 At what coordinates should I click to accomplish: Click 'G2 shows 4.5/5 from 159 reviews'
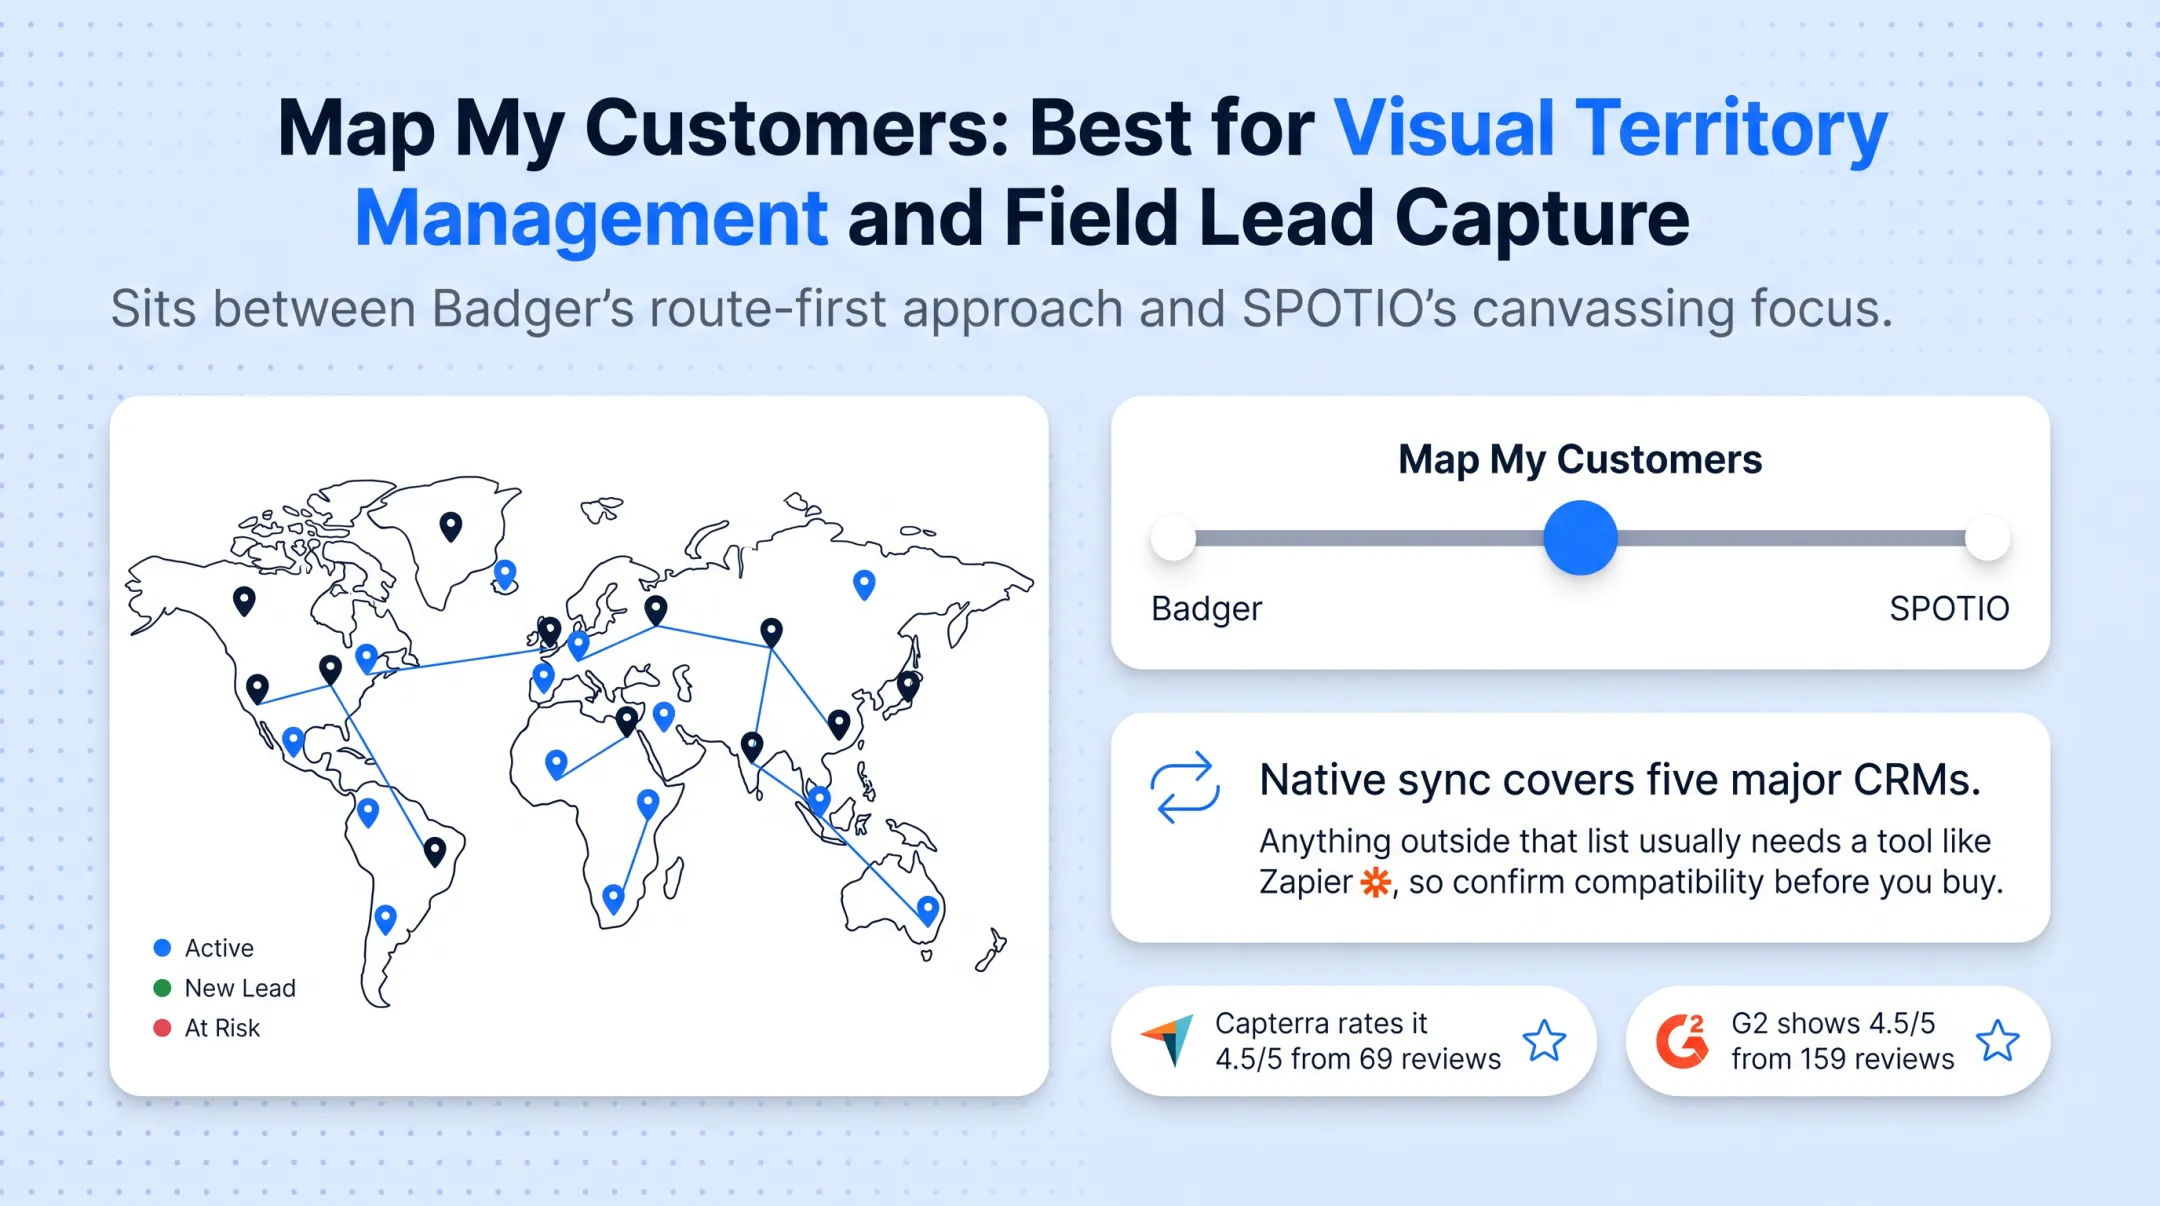coord(1843,1041)
